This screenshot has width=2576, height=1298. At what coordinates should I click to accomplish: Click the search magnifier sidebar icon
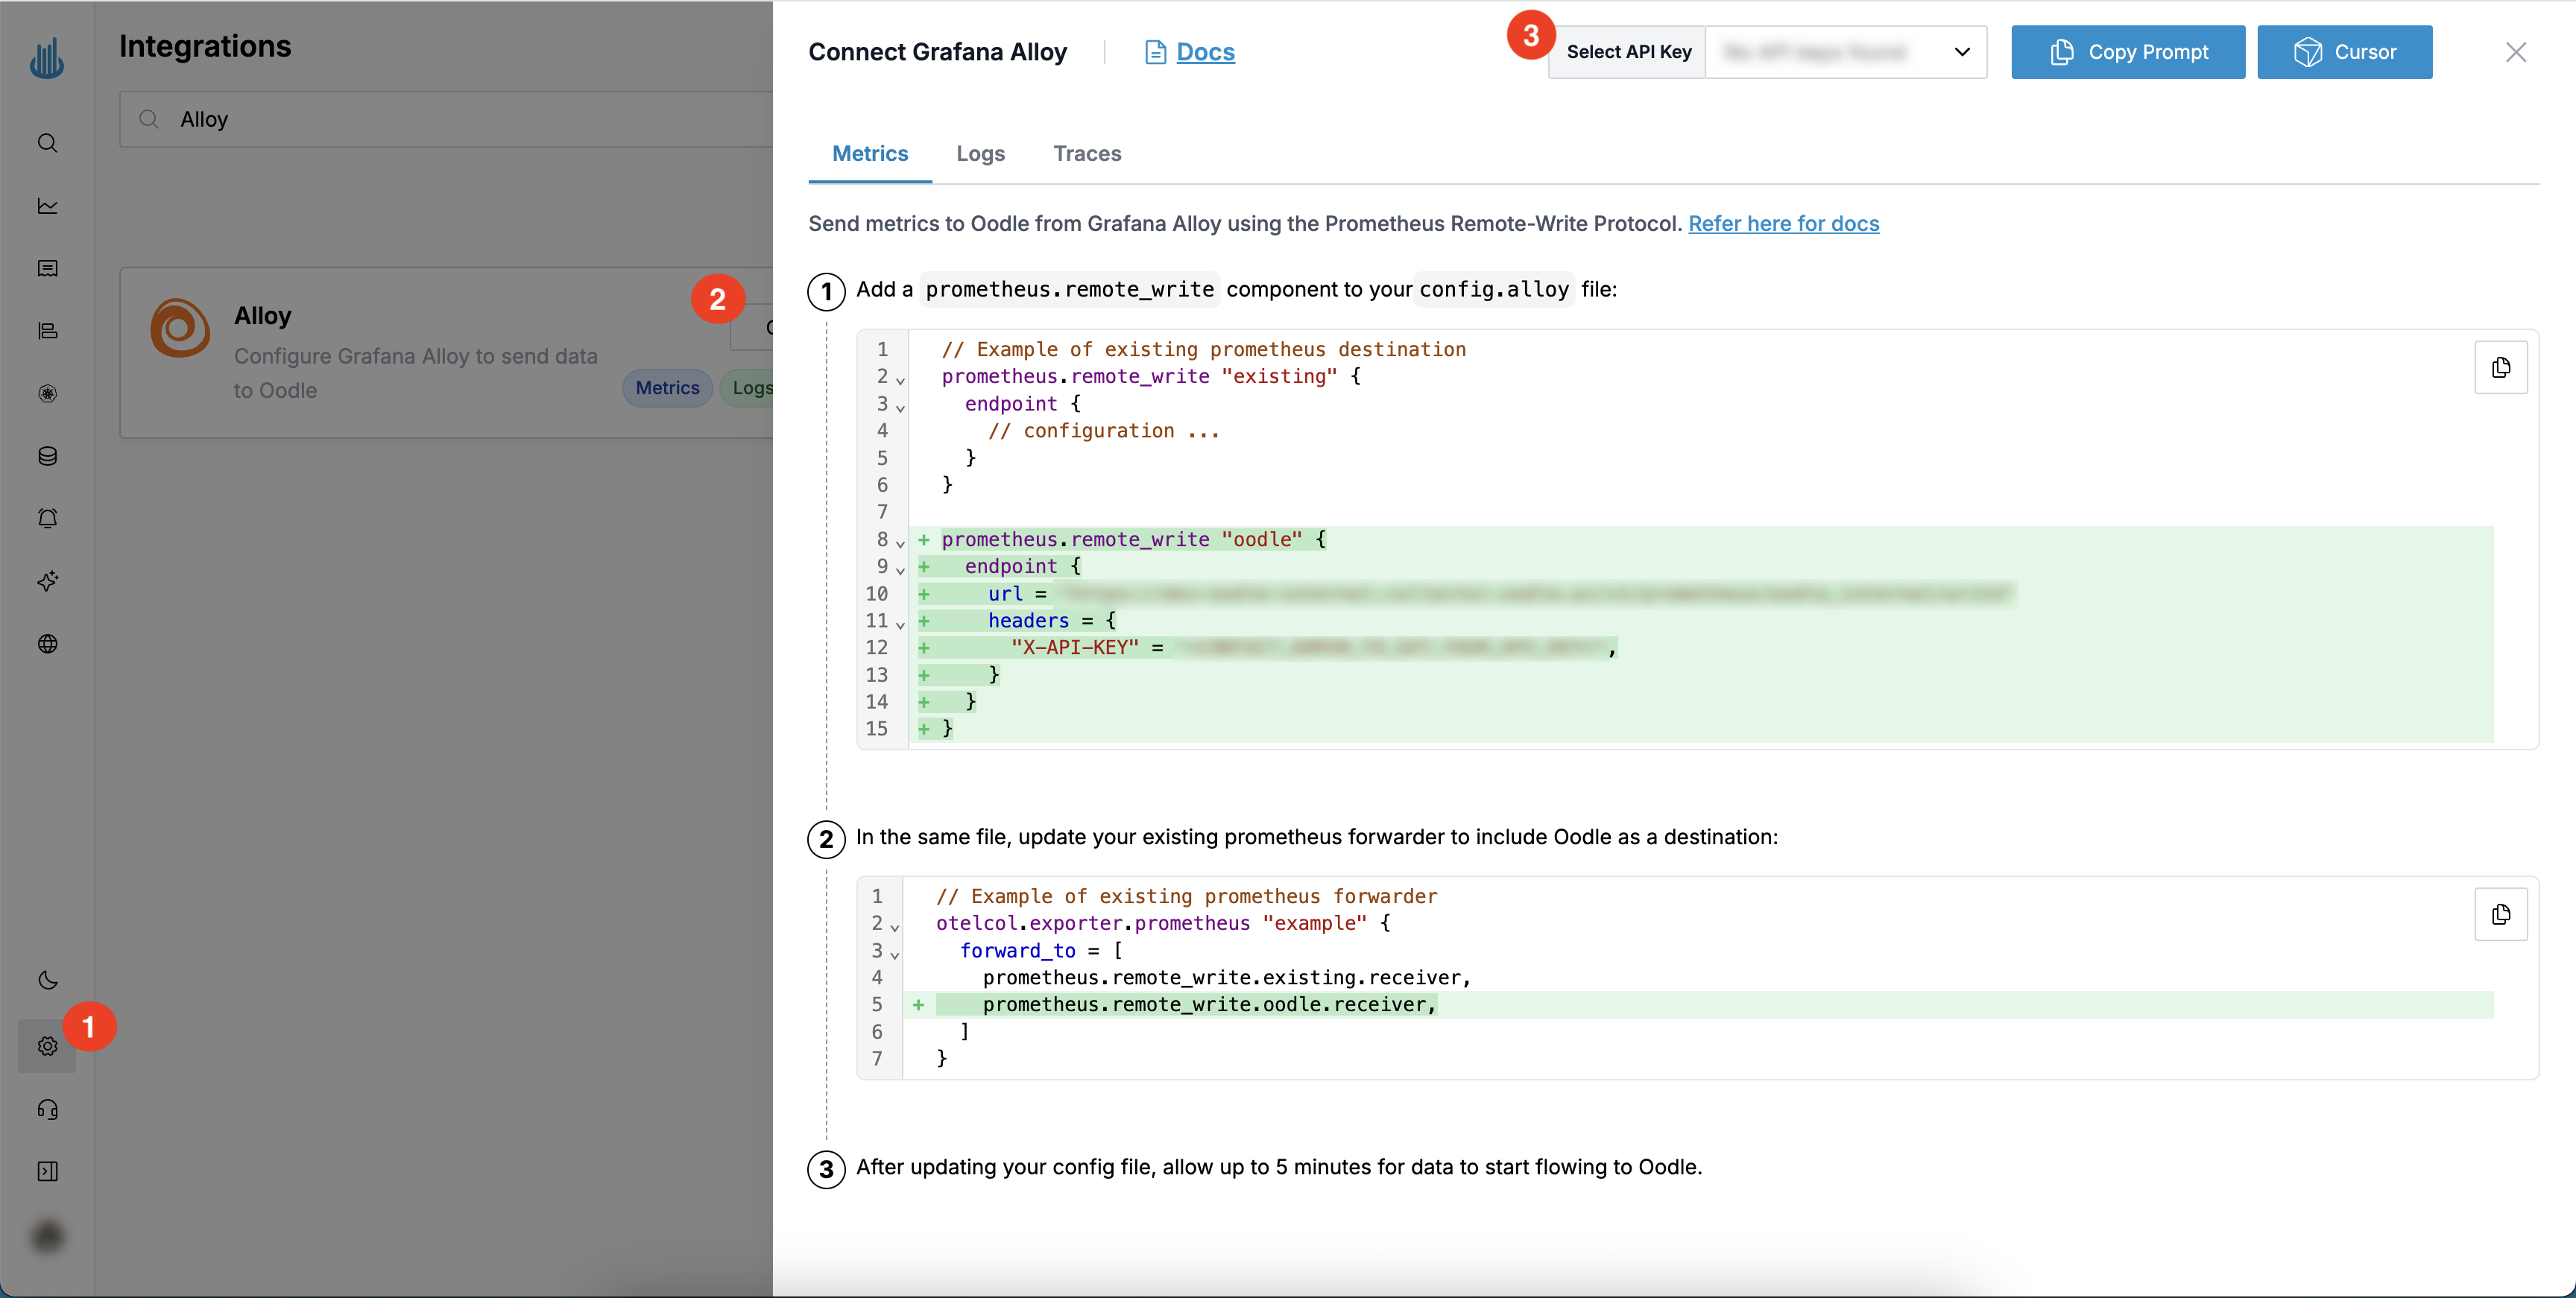47,143
